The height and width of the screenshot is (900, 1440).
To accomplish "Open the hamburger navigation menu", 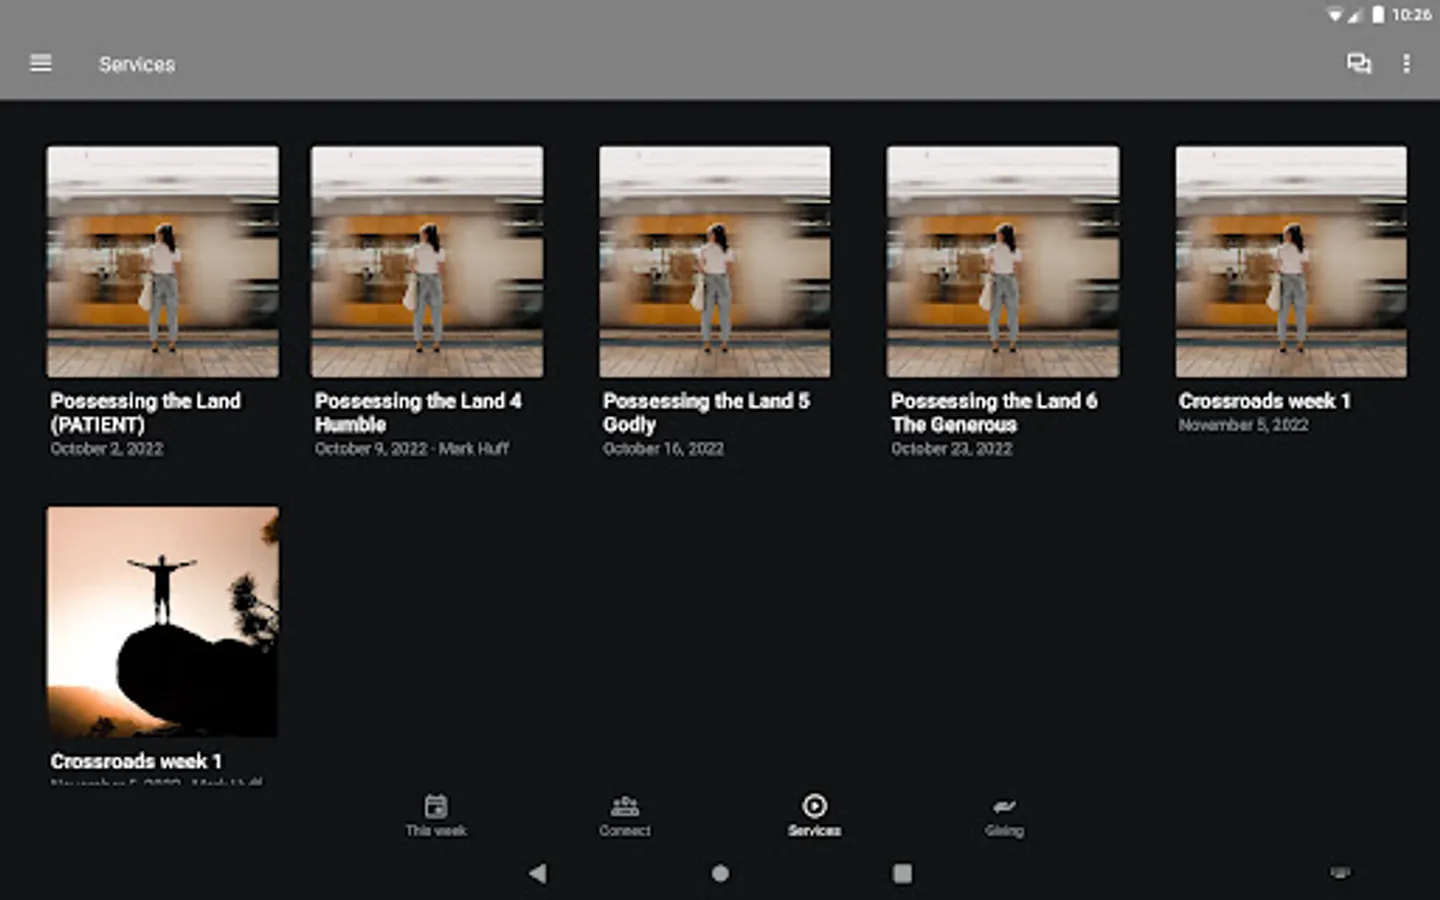I will click(x=41, y=63).
